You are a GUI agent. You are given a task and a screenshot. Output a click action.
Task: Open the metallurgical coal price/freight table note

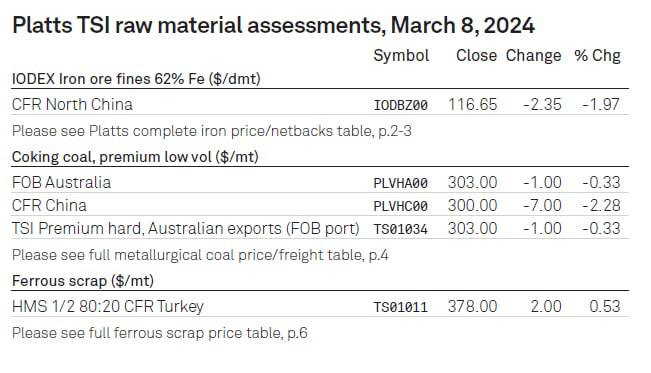[200, 255]
